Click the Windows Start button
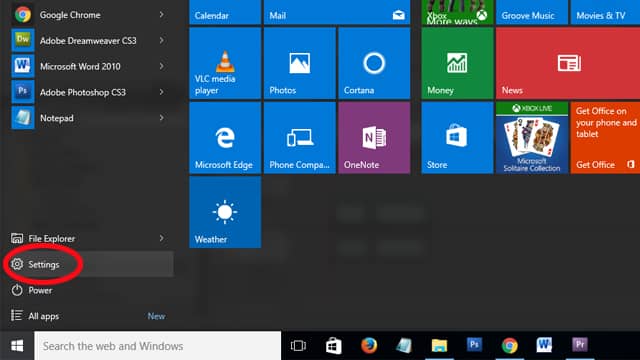Viewport: 640px width, 360px height. pyautogui.click(x=17, y=346)
